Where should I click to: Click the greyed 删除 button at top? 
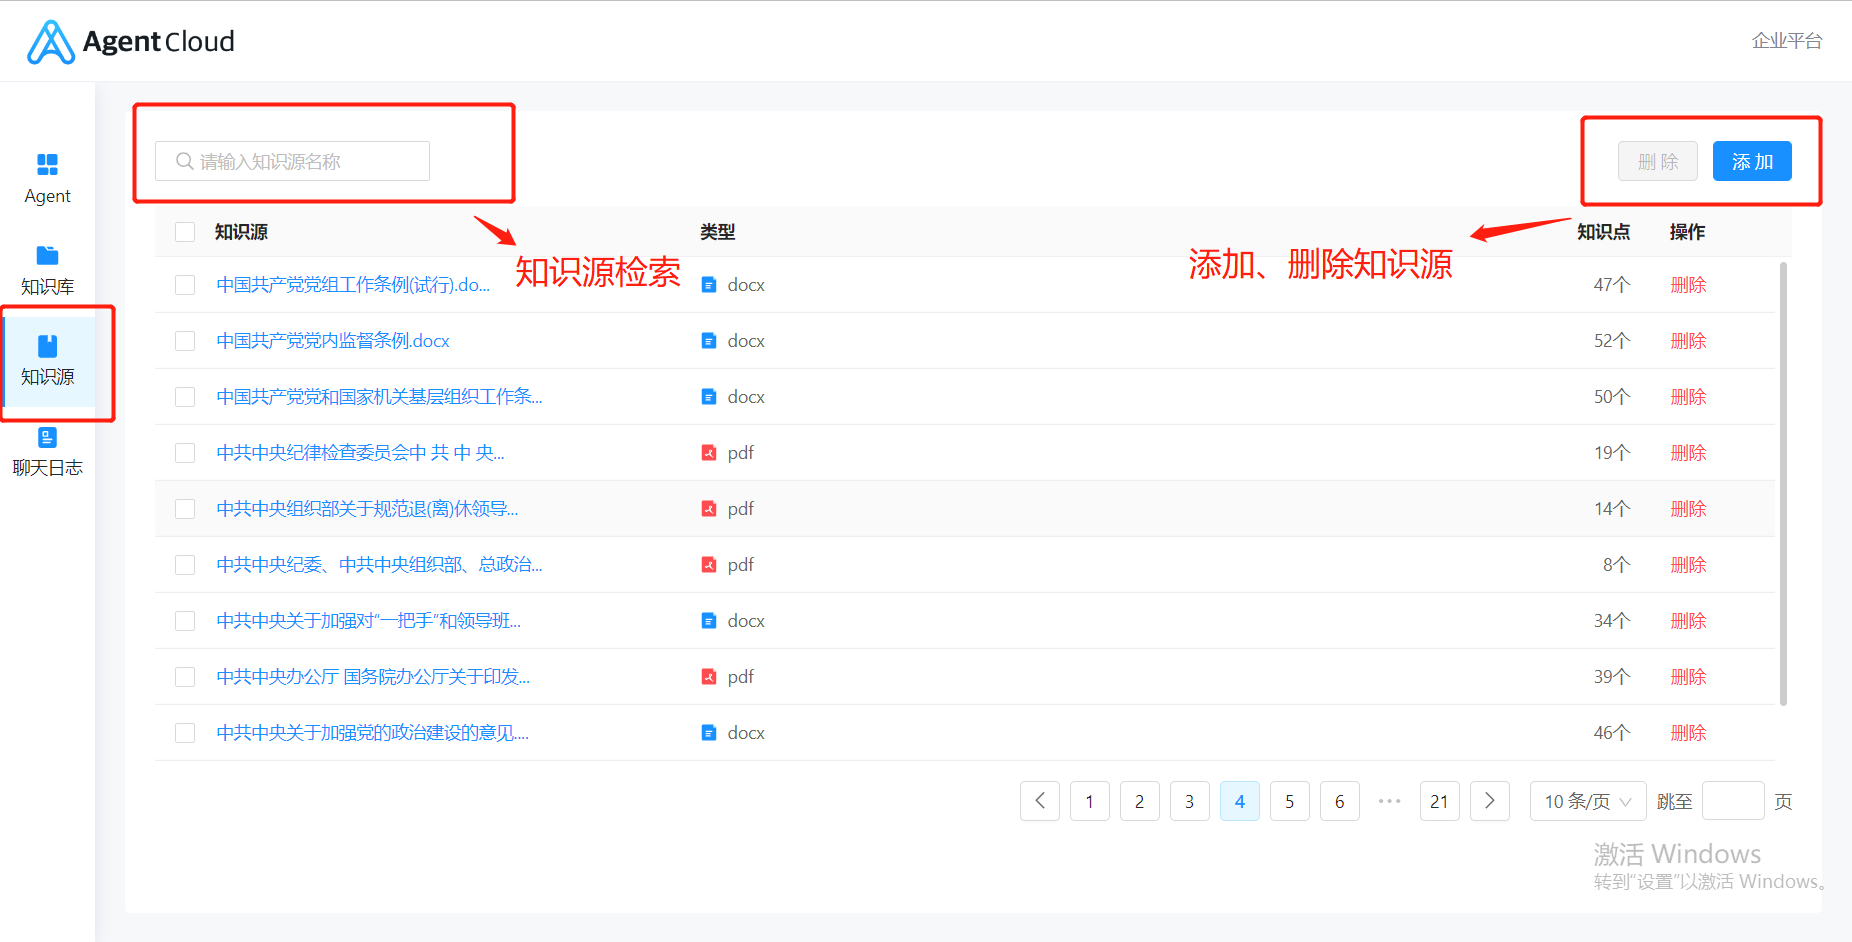[x=1658, y=161]
